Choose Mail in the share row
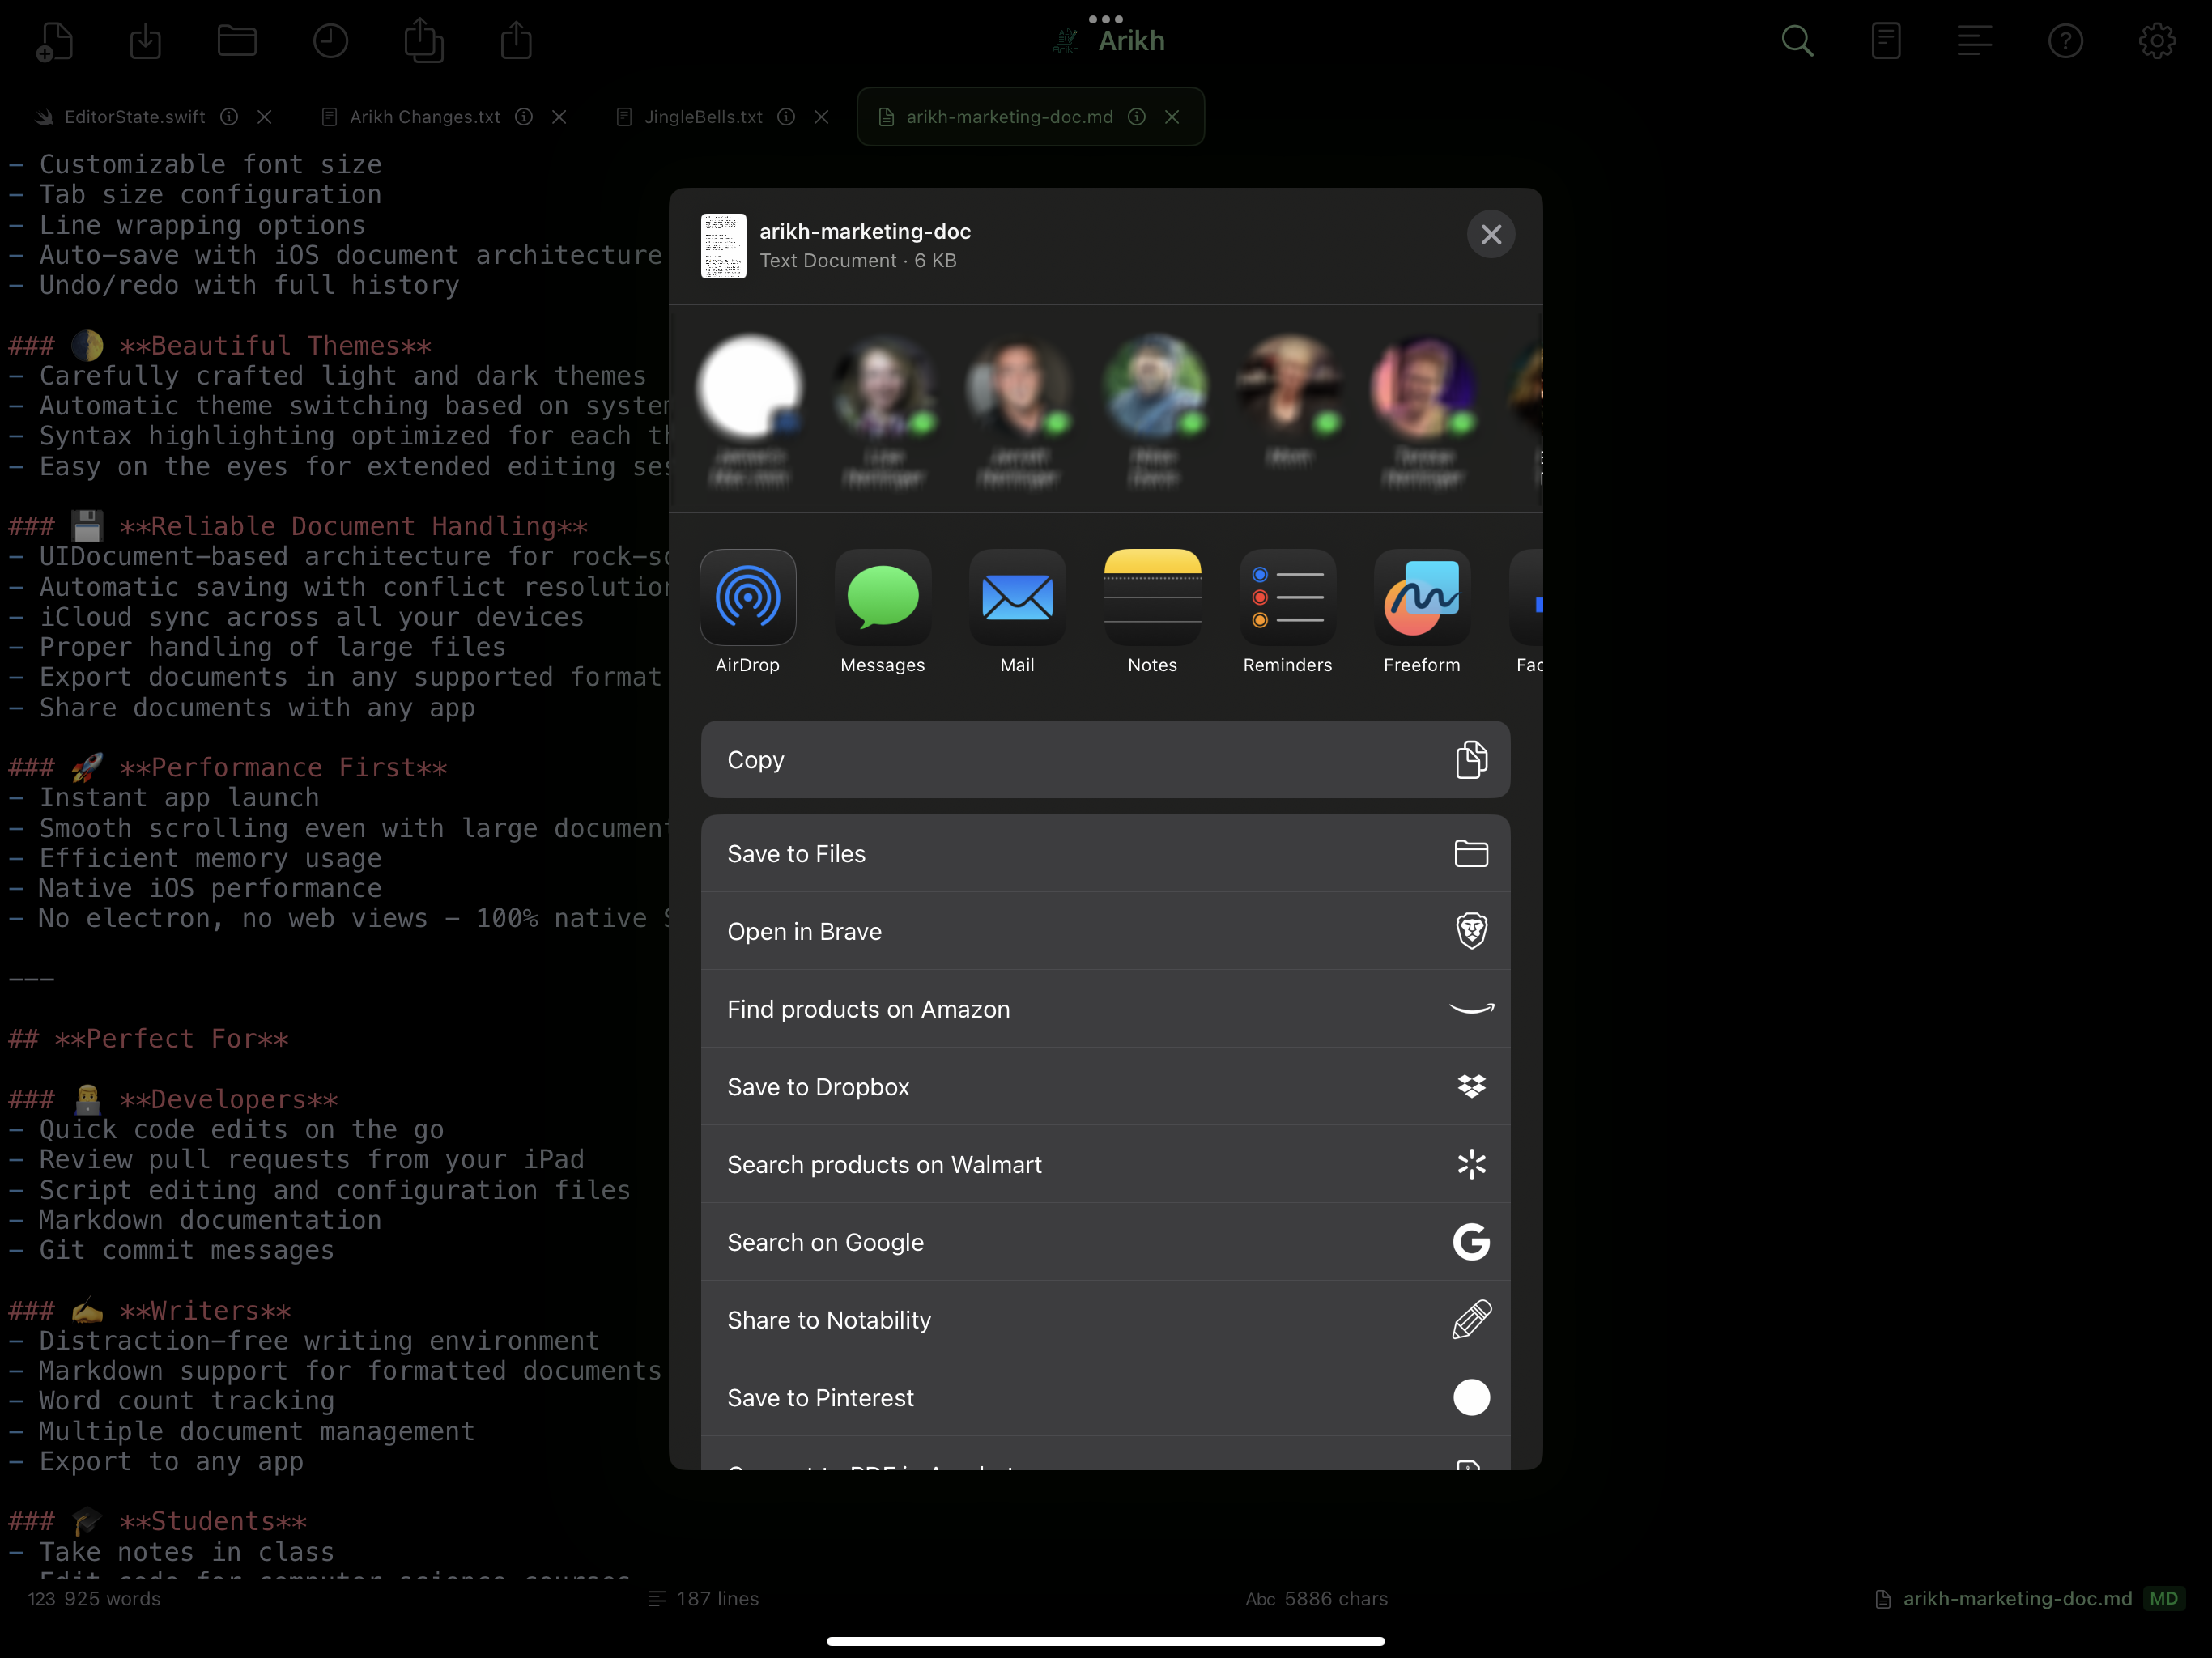This screenshot has width=2212, height=1658. [x=1017, y=598]
